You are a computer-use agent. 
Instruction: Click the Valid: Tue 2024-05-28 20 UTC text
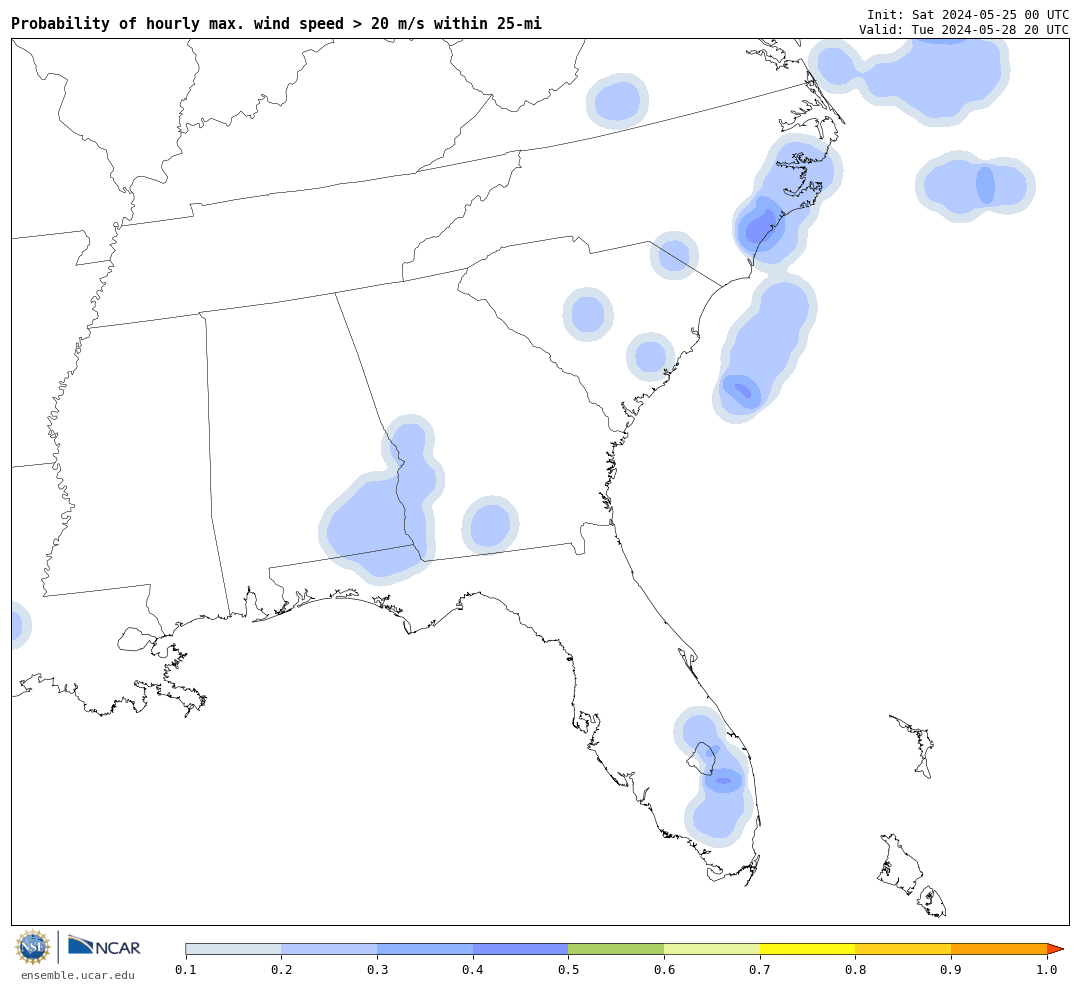(x=964, y=30)
